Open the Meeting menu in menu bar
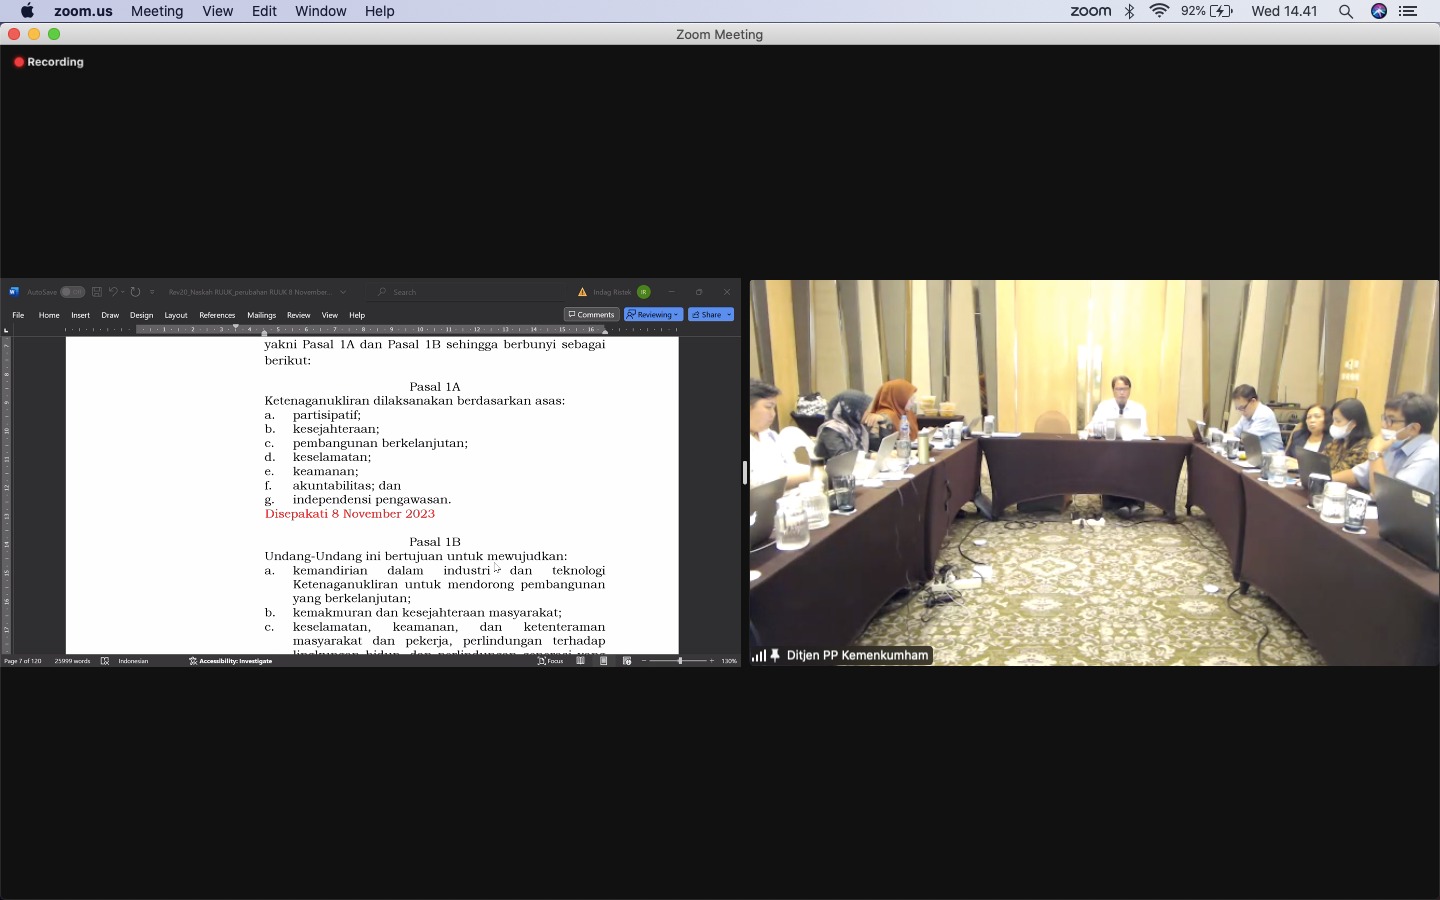1440x900 pixels. 157,11
